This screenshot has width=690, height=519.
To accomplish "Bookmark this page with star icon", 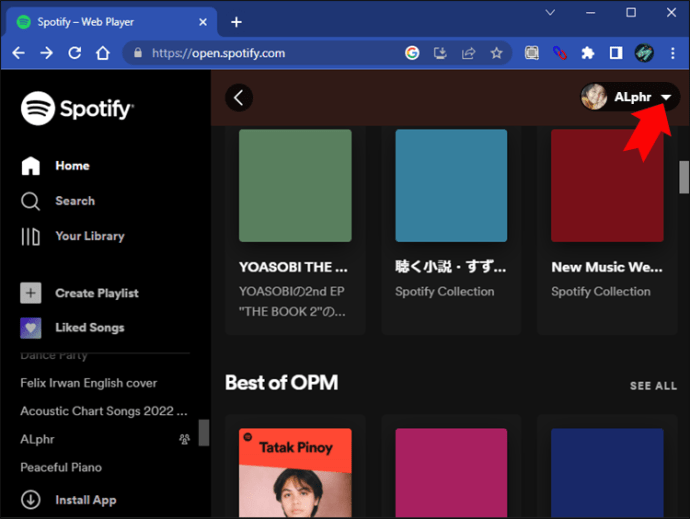I will click(497, 53).
